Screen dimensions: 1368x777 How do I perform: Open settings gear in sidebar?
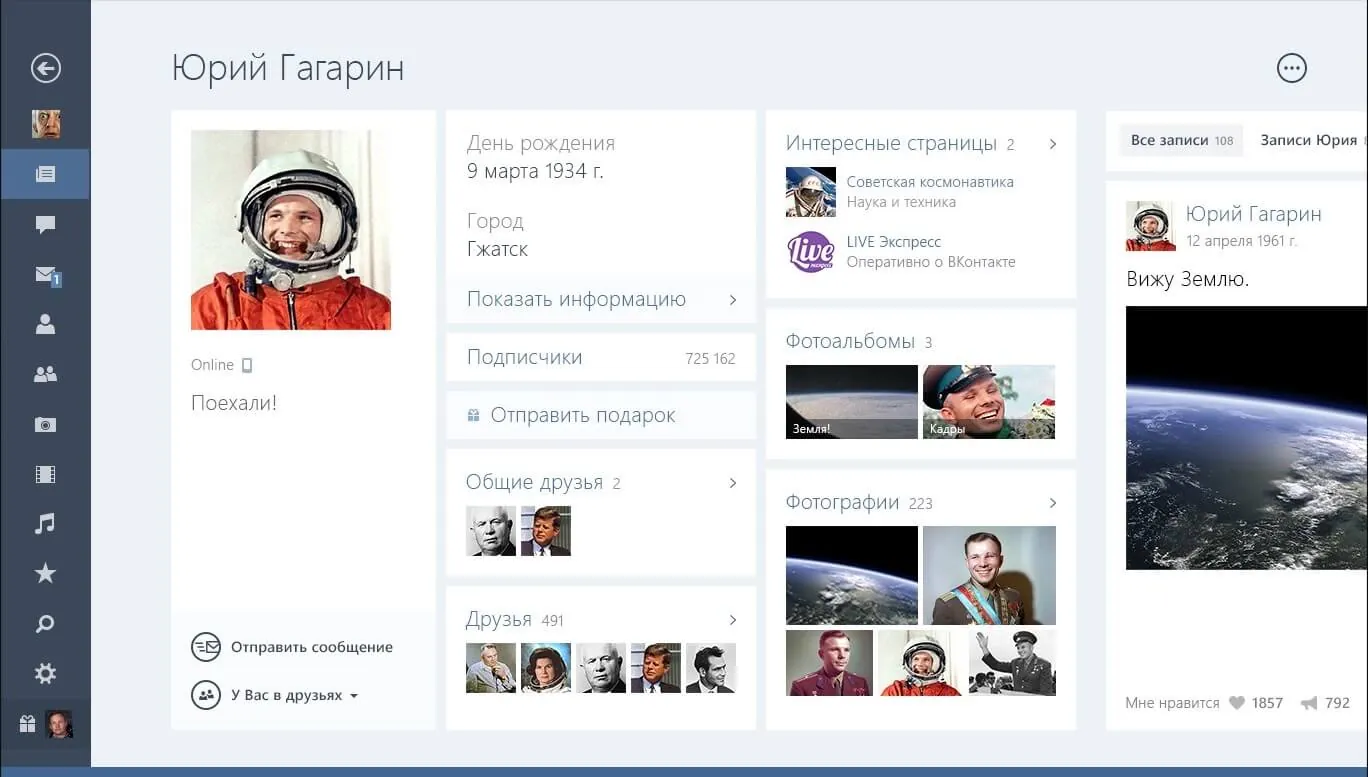[45, 674]
